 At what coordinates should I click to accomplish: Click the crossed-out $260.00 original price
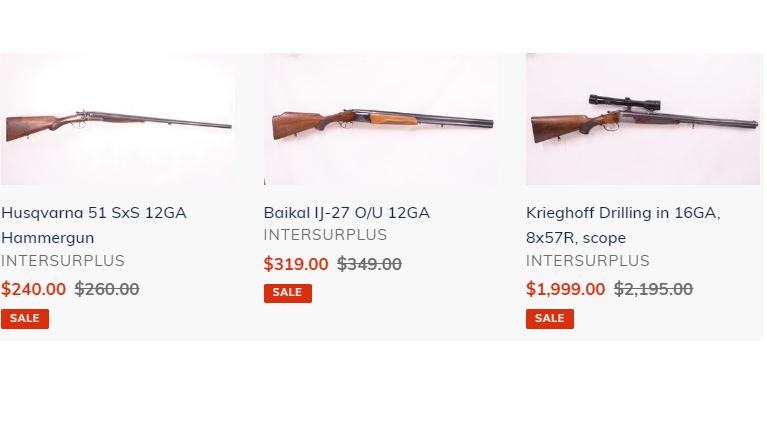click(x=107, y=289)
